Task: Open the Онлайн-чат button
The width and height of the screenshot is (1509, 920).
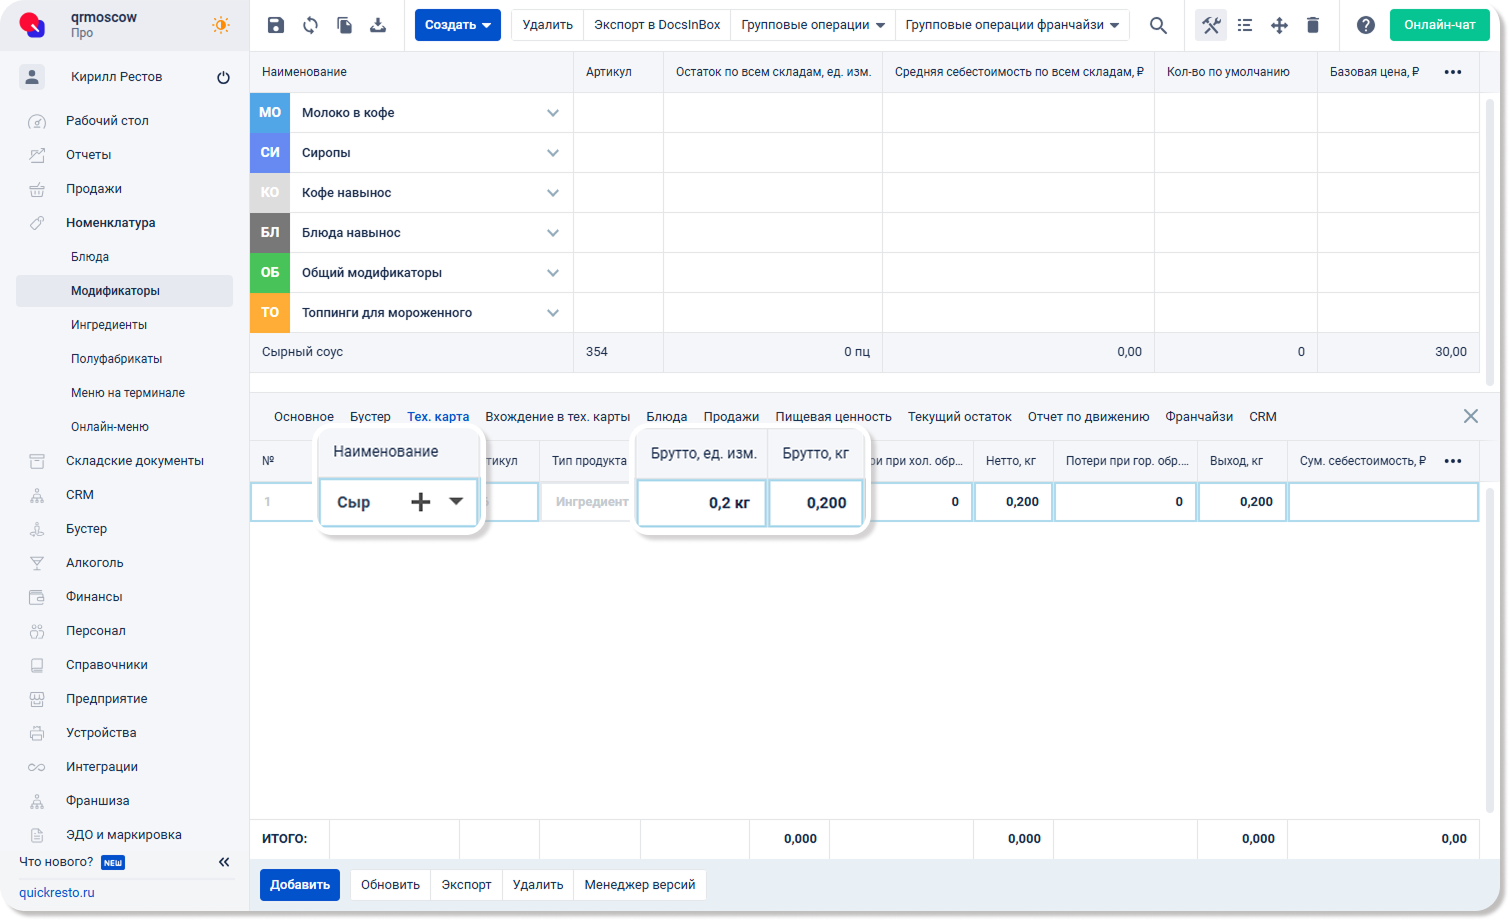Action: [x=1440, y=25]
